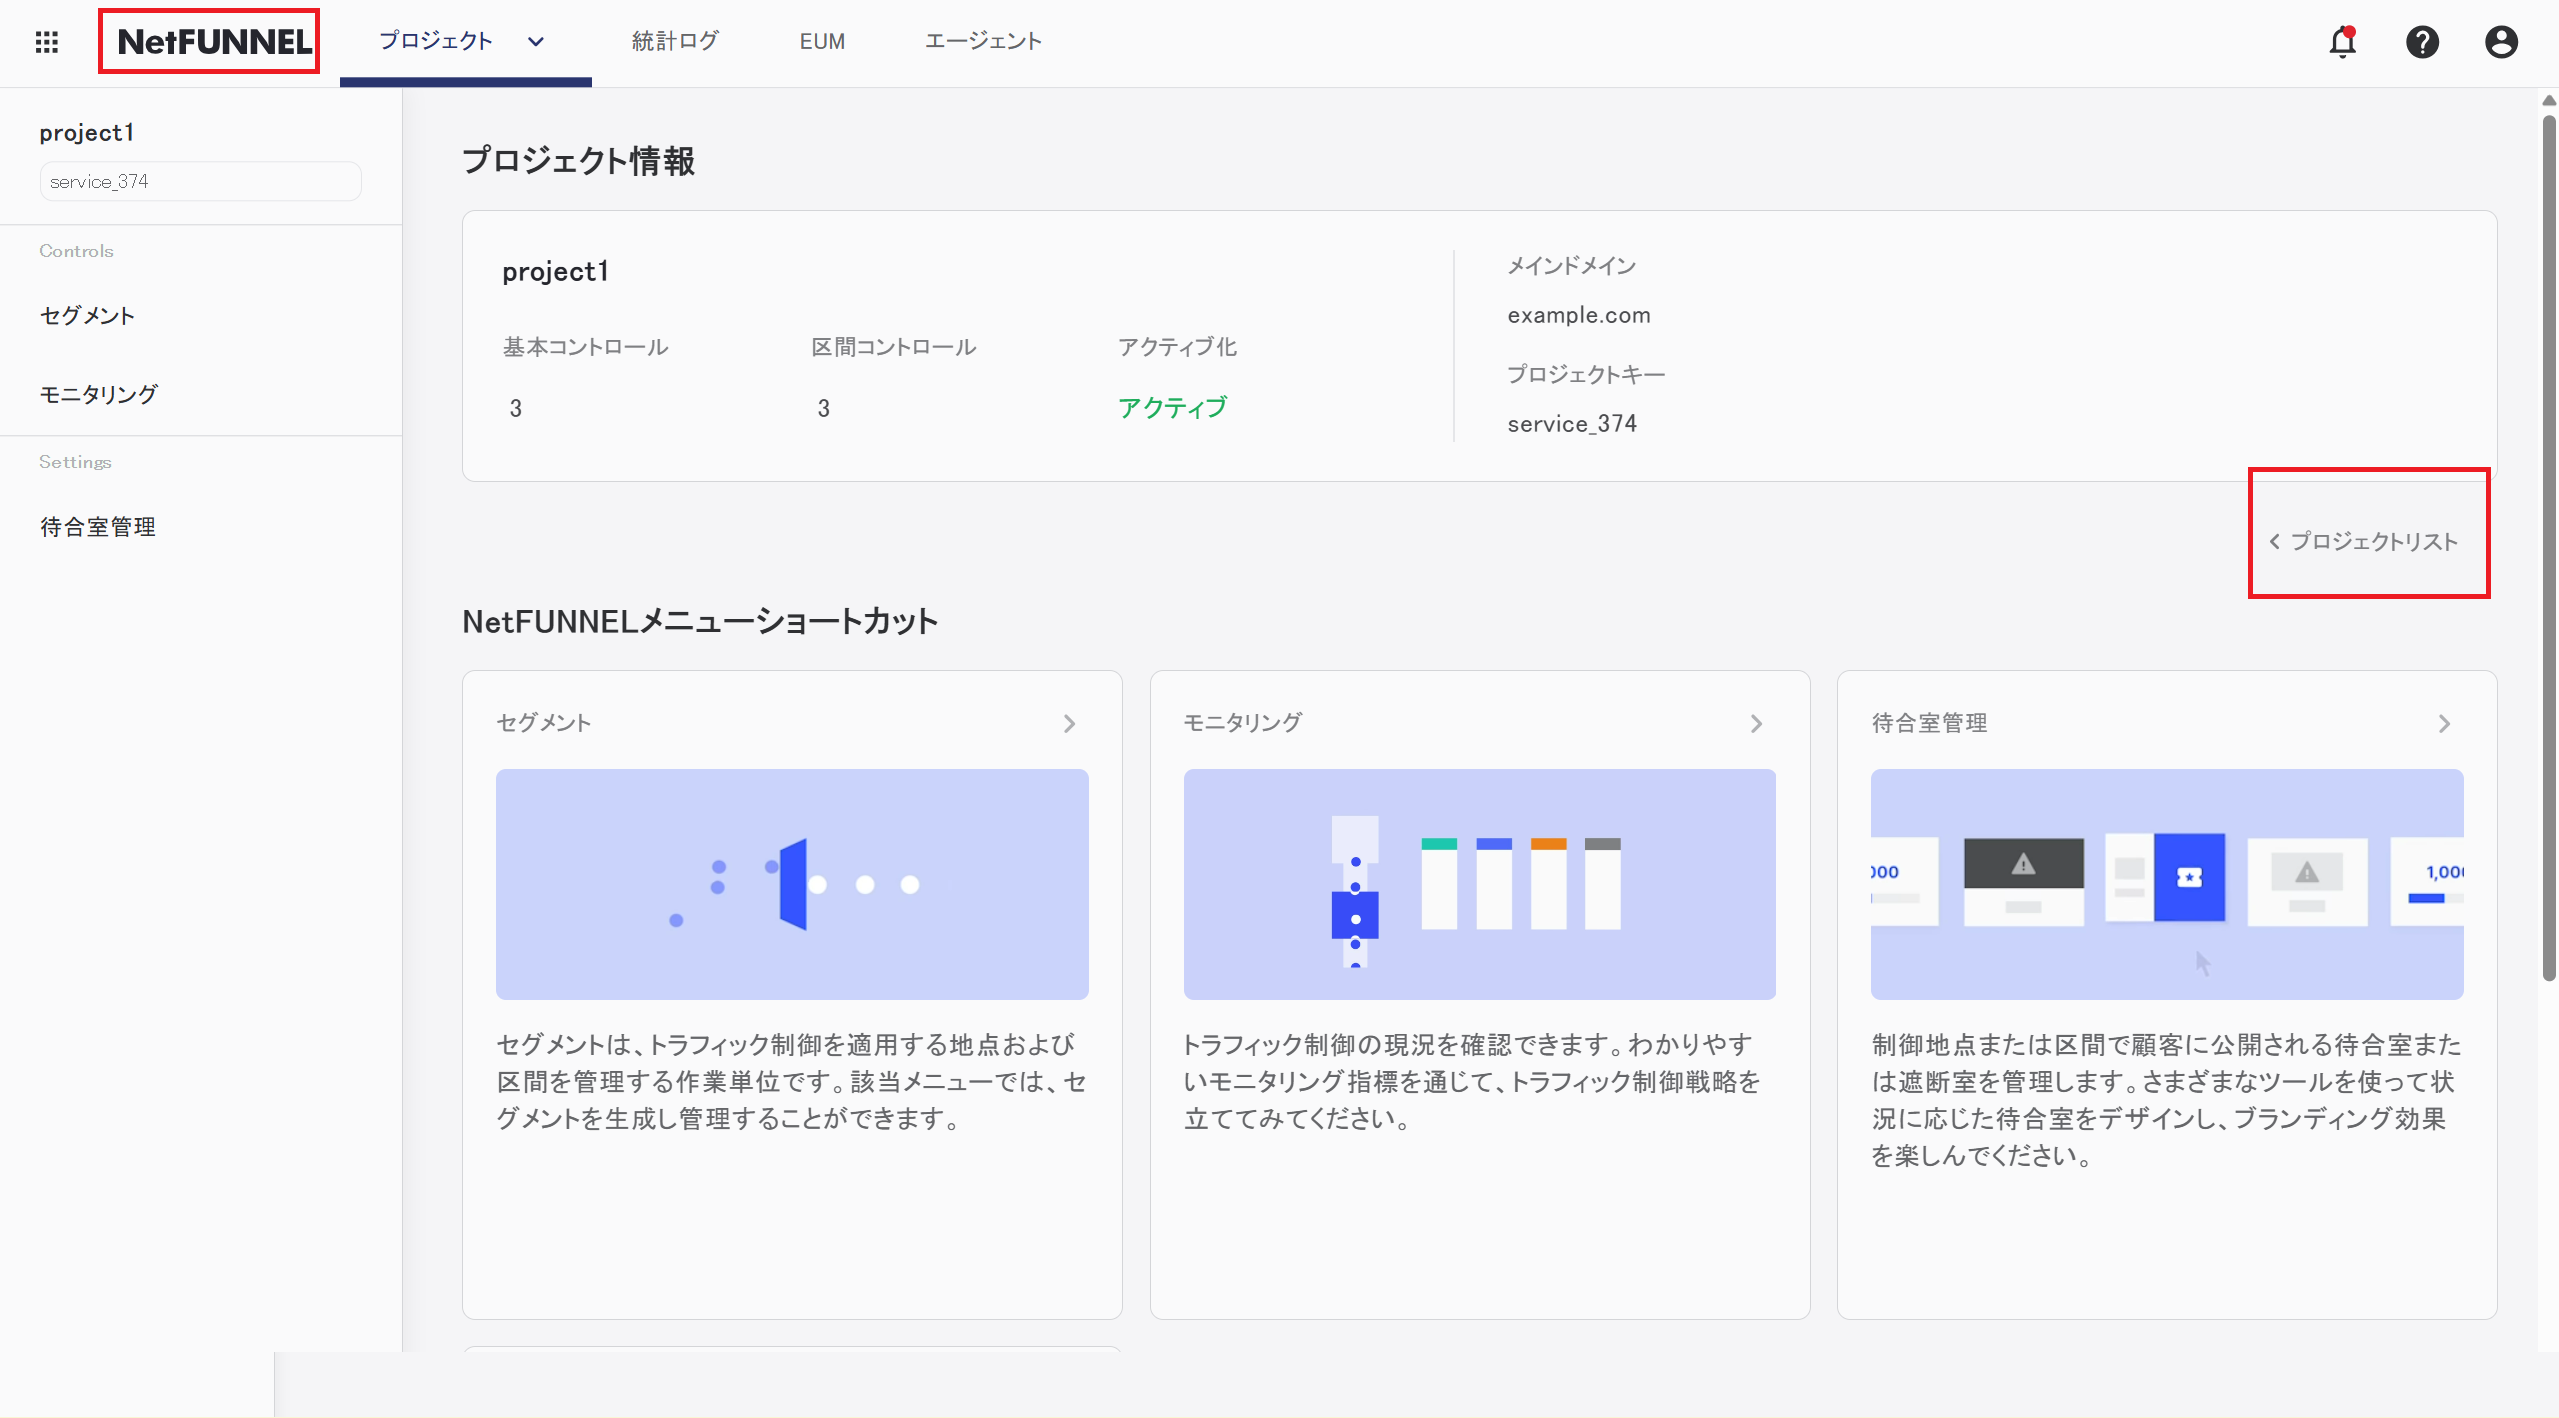Viewport: 2559px width, 1418px height.
Task: Click the モニタリング card arrow icon
Action: 1757,723
